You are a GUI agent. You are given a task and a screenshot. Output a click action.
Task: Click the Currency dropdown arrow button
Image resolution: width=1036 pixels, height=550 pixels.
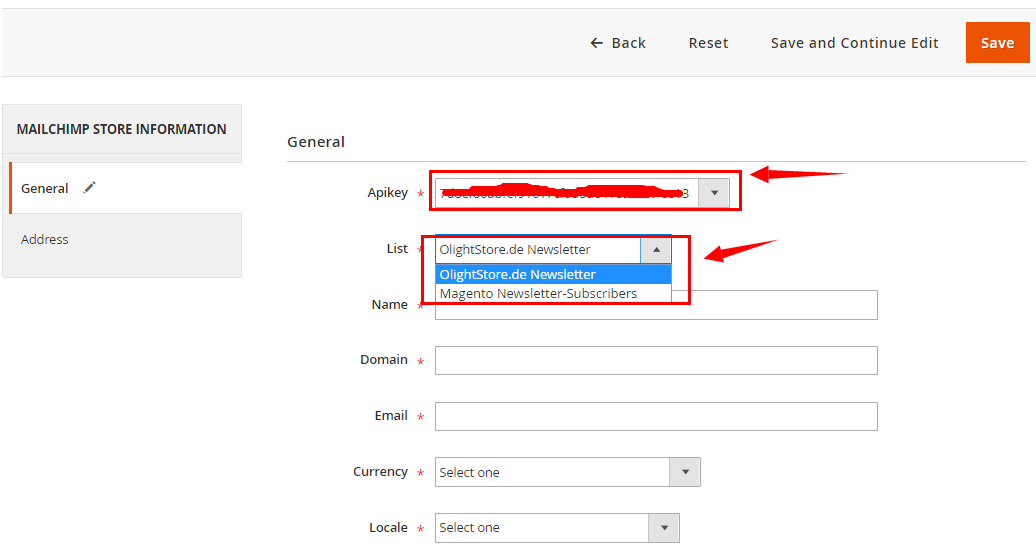[685, 472]
